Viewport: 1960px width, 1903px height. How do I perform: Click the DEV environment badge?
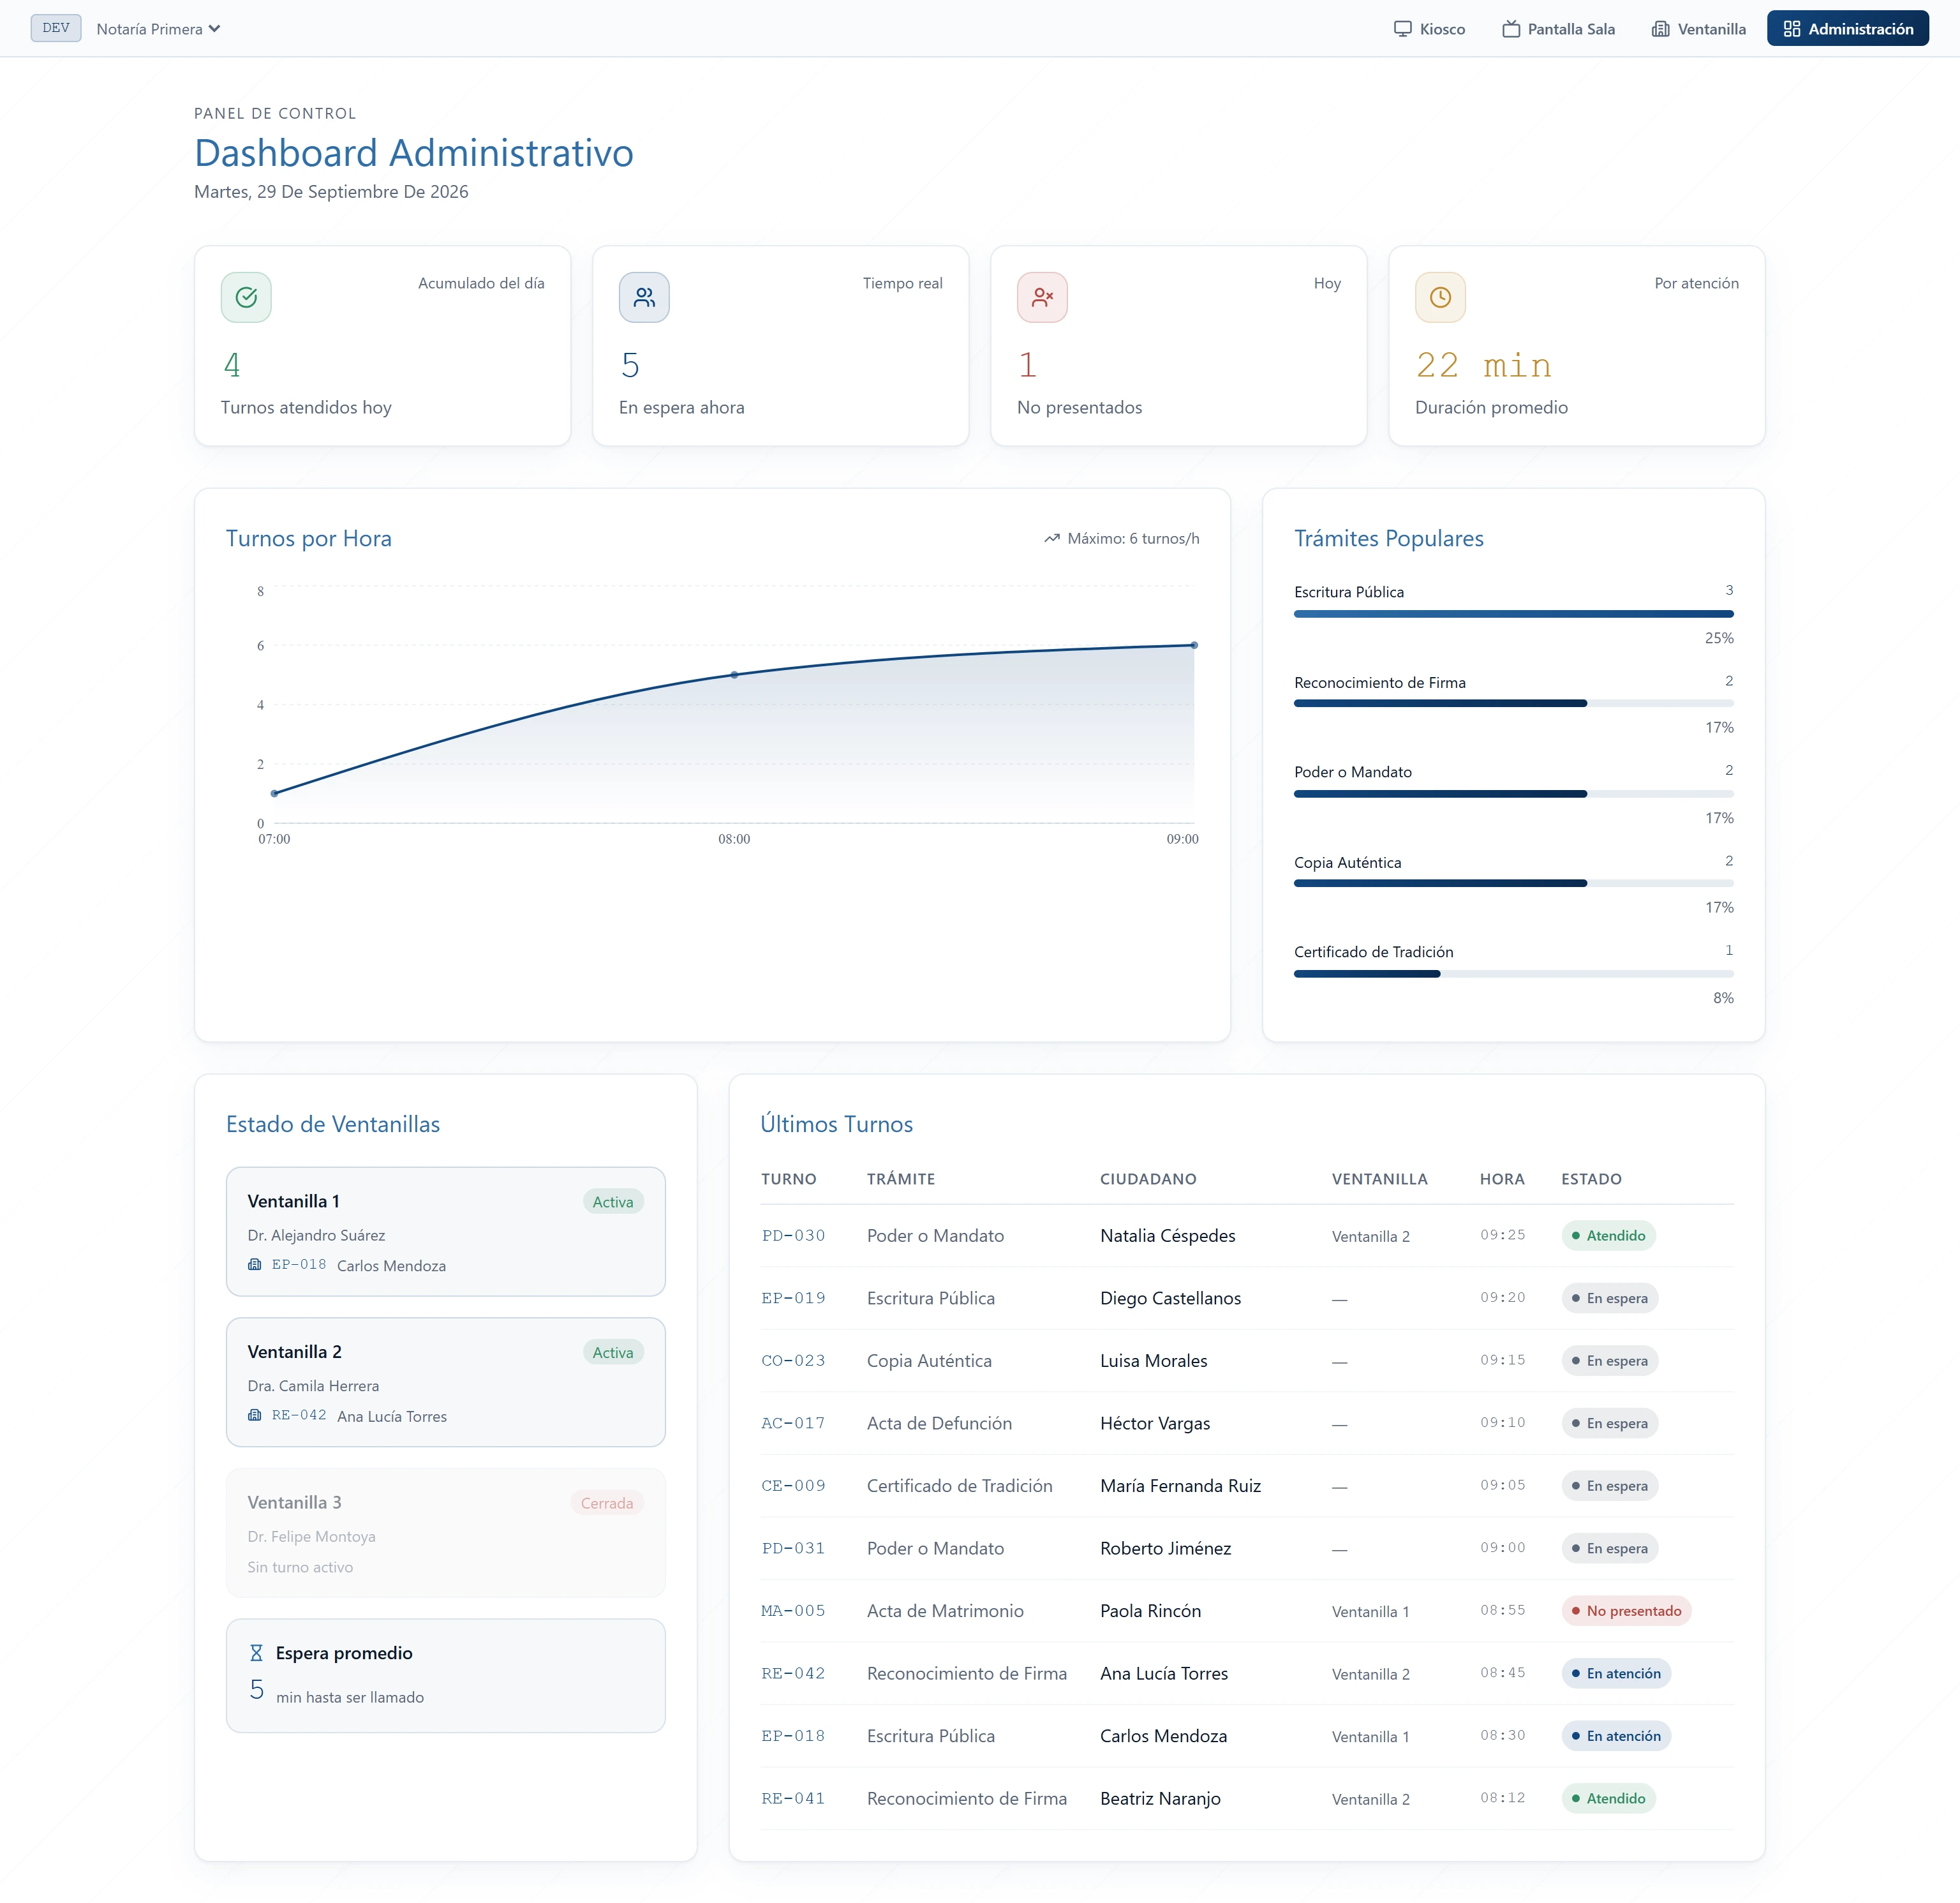56,28
